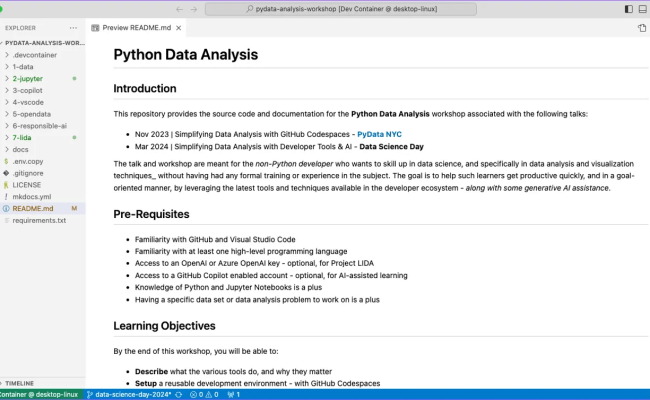The height and width of the screenshot is (400, 650).
Task: Click the preview icon on README tab
Action: (95, 28)
